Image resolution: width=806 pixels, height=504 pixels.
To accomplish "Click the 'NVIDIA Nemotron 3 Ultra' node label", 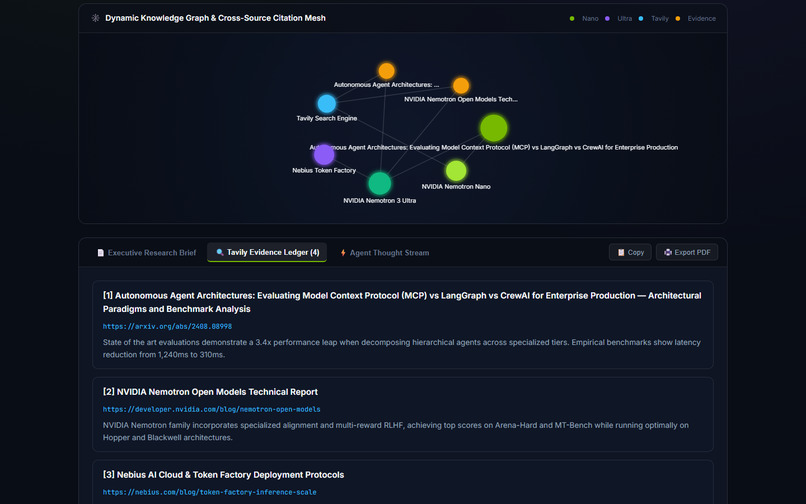I will point(380,201).
